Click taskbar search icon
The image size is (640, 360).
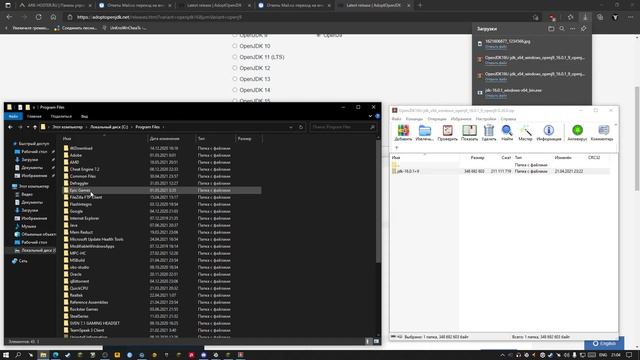coord(18,355)
